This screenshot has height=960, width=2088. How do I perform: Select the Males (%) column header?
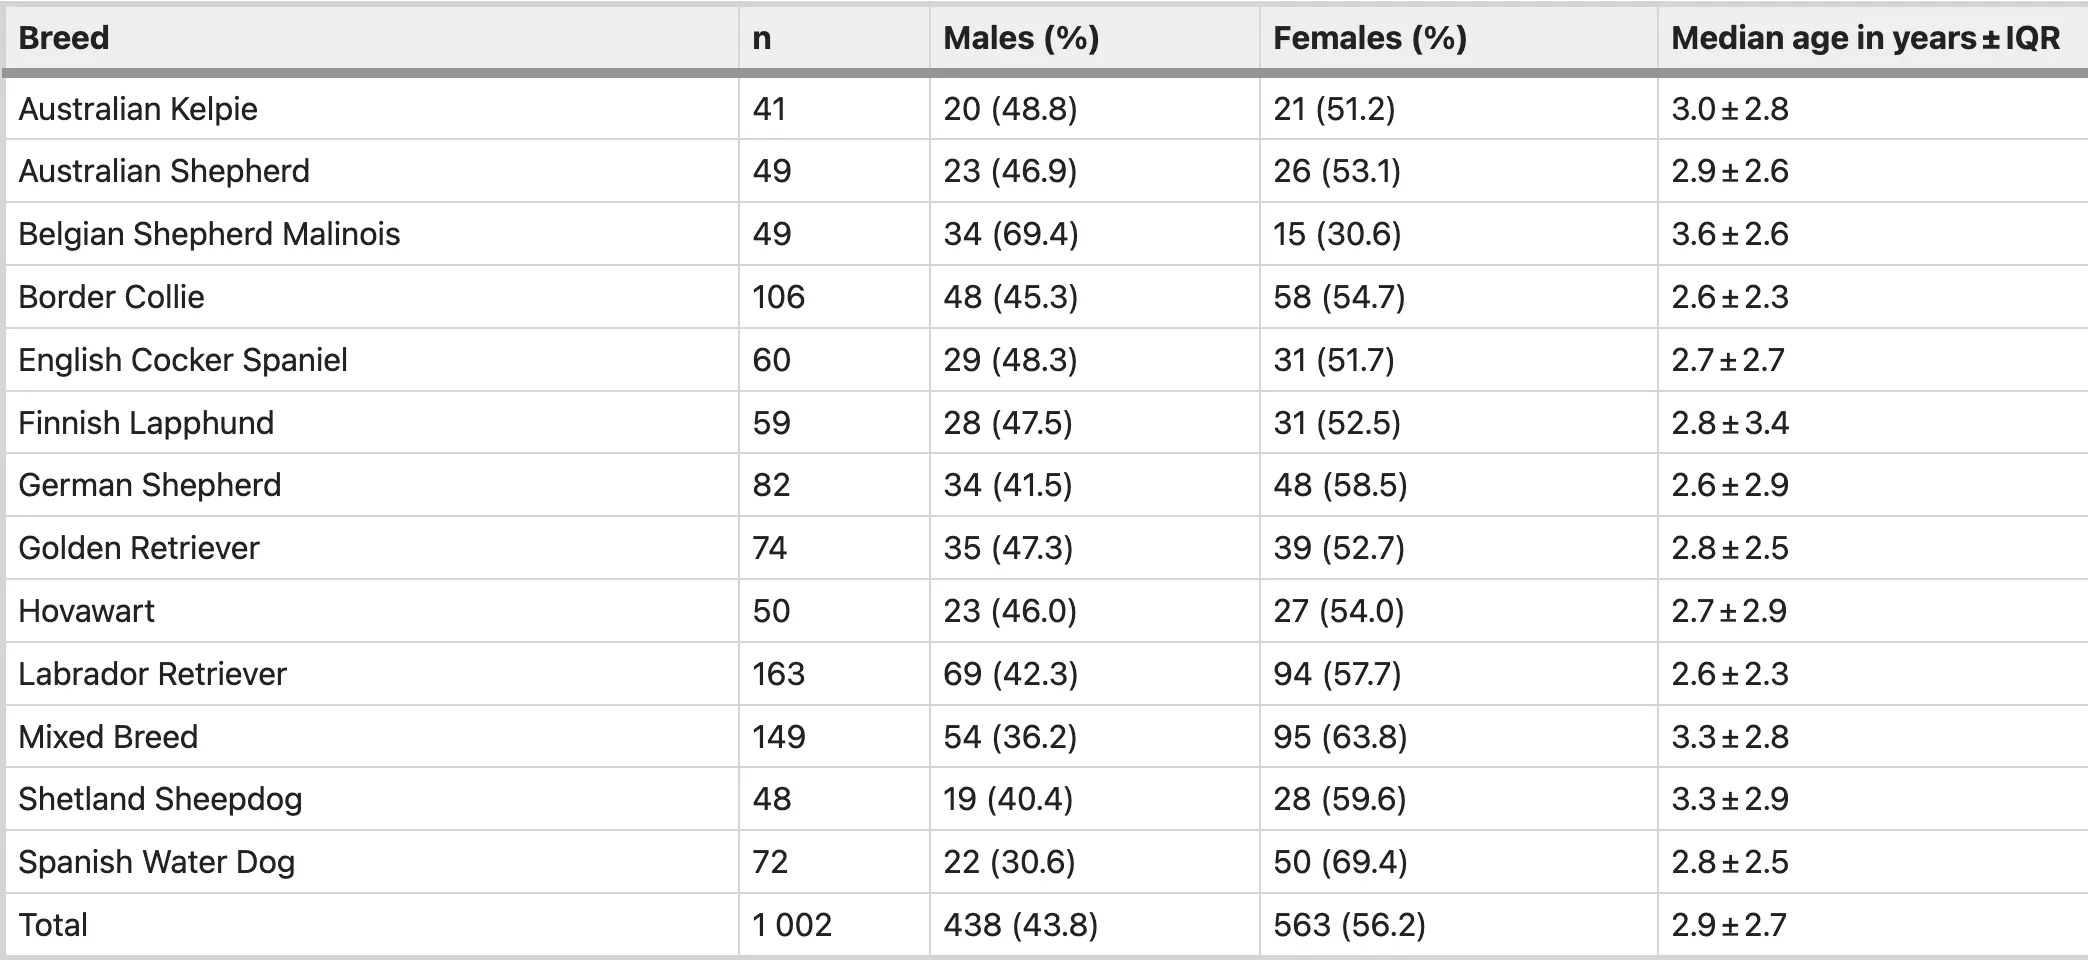(1021, 39)
